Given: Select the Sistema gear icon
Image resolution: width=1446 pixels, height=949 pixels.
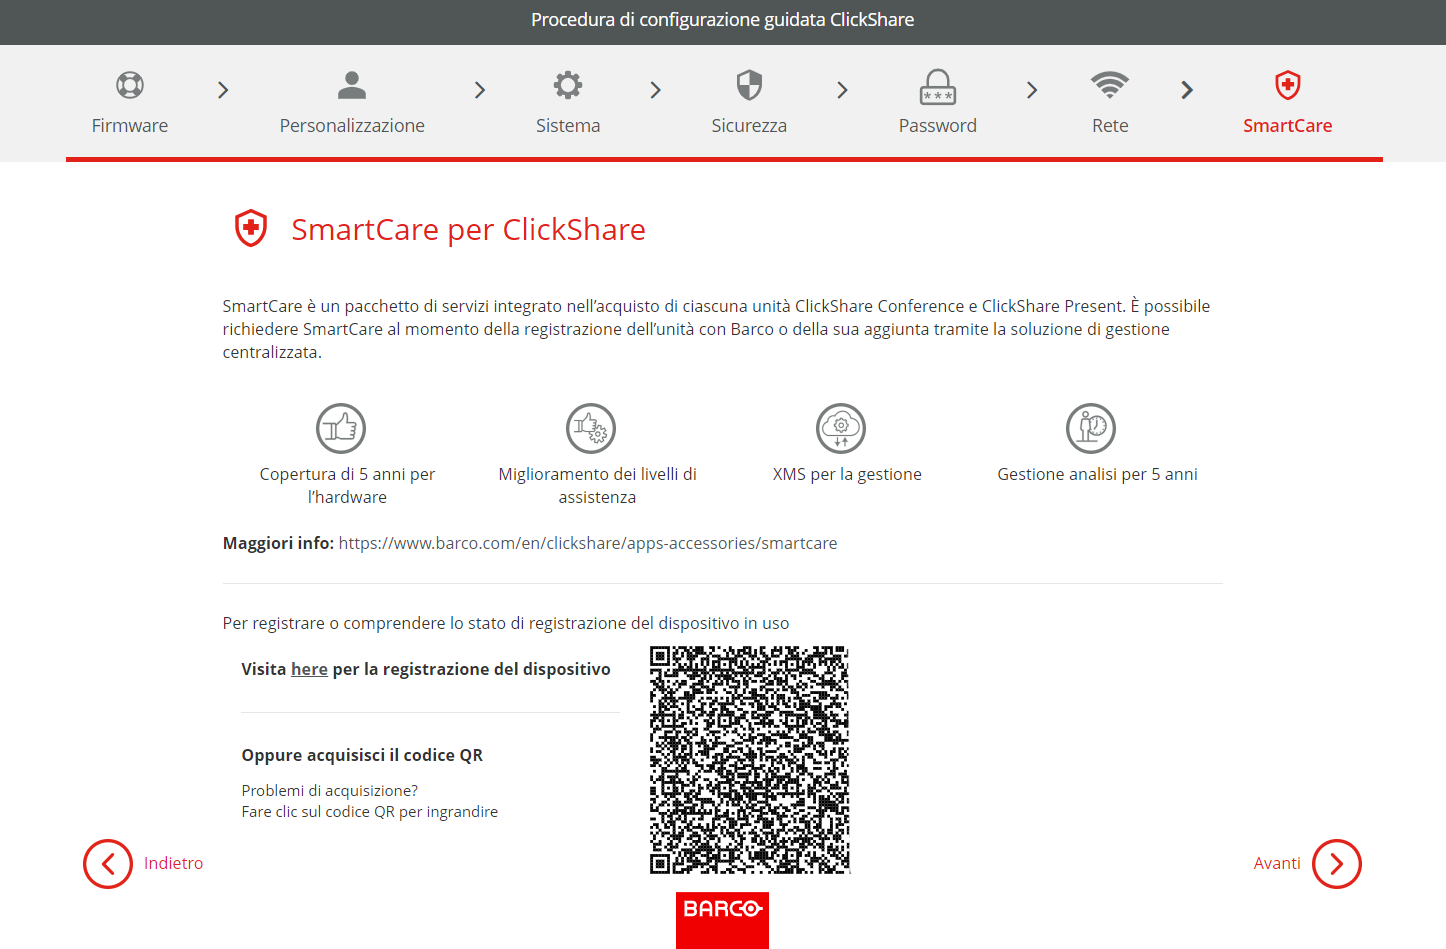Looking at the screenshot, I should coord(568,85).
